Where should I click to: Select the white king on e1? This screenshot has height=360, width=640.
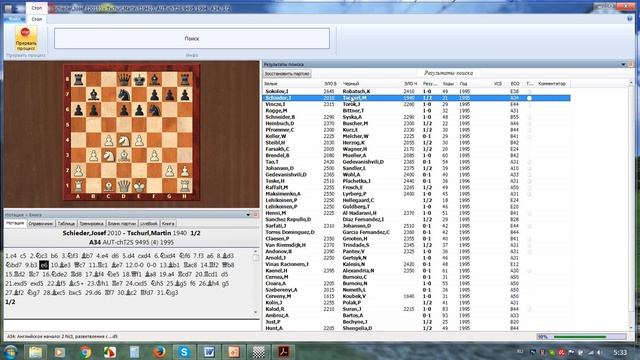(139, 186)
